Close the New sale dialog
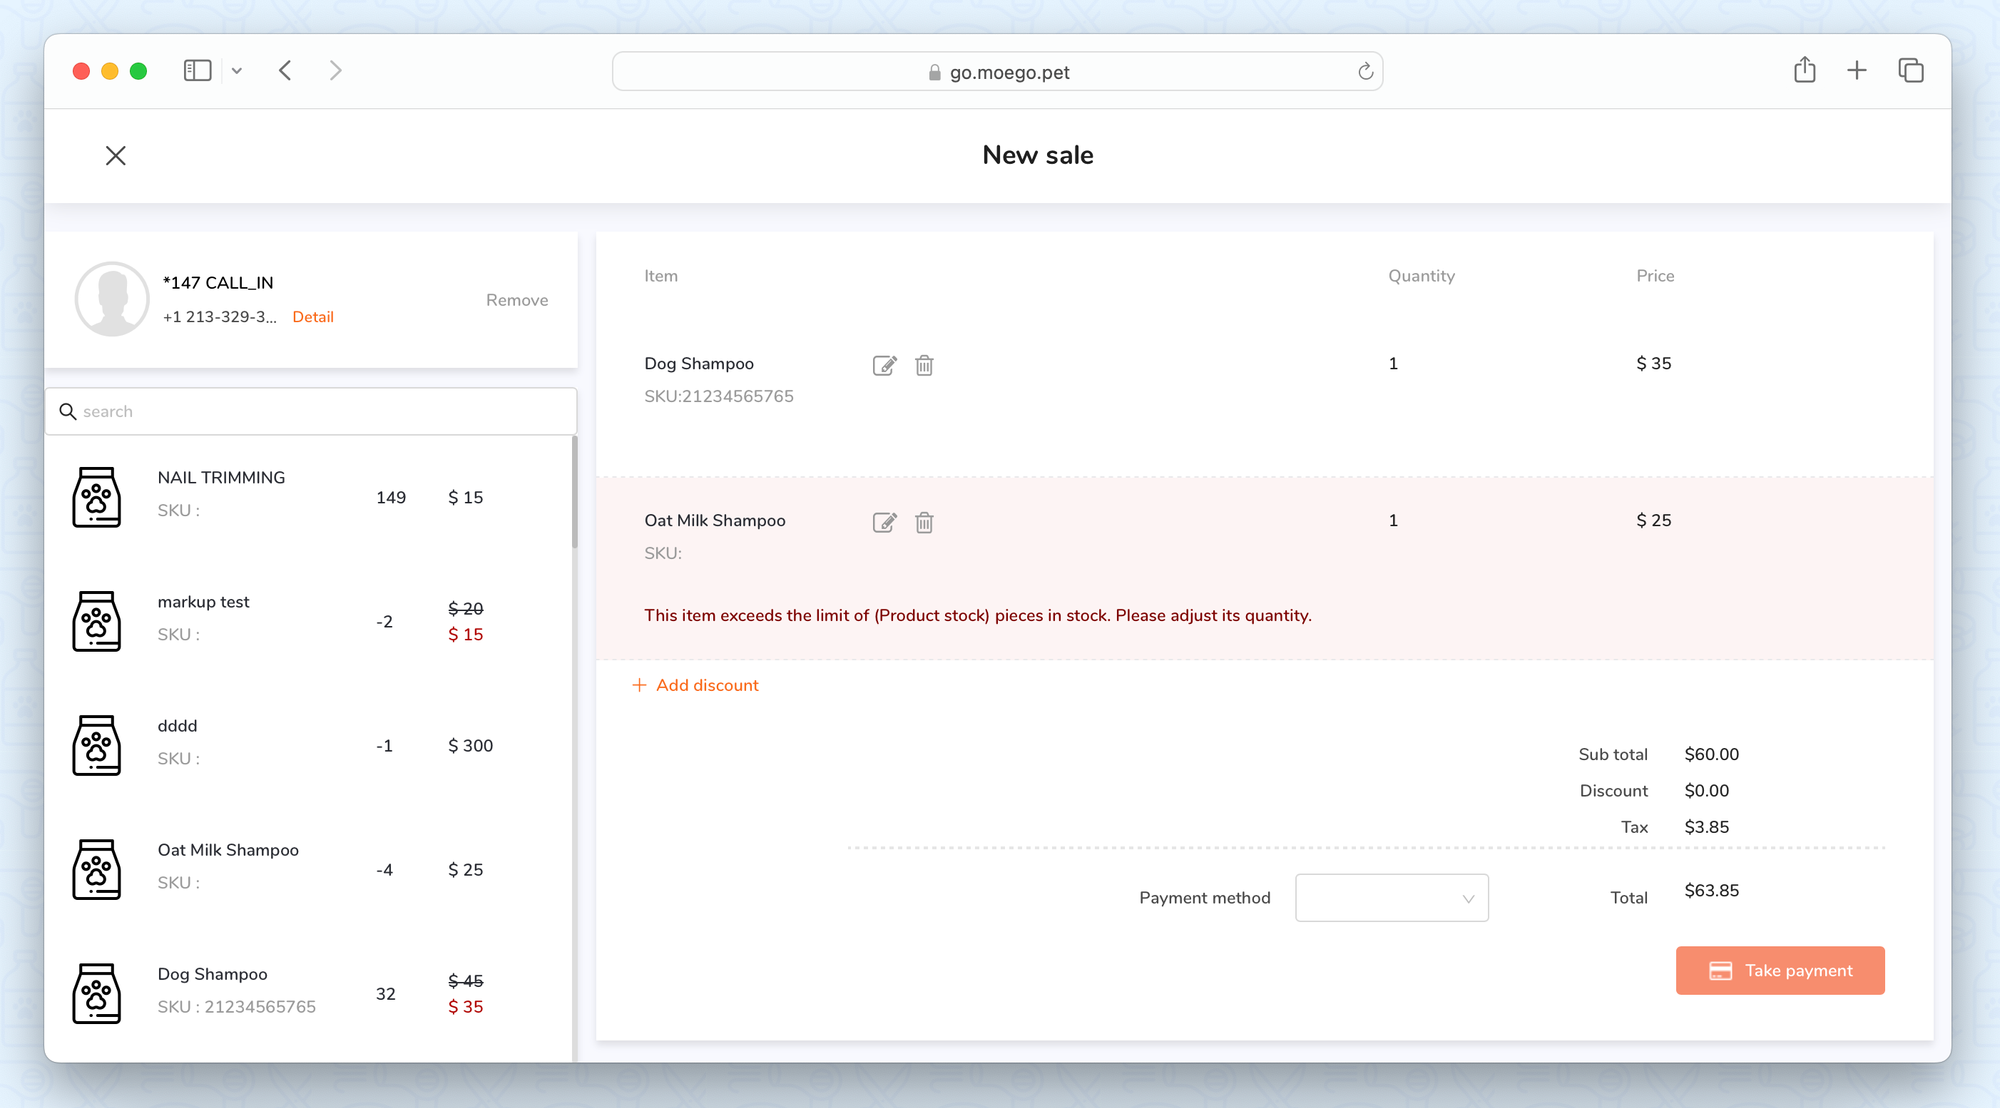This screenshot has width=2000, height=1108. point(116,155)
